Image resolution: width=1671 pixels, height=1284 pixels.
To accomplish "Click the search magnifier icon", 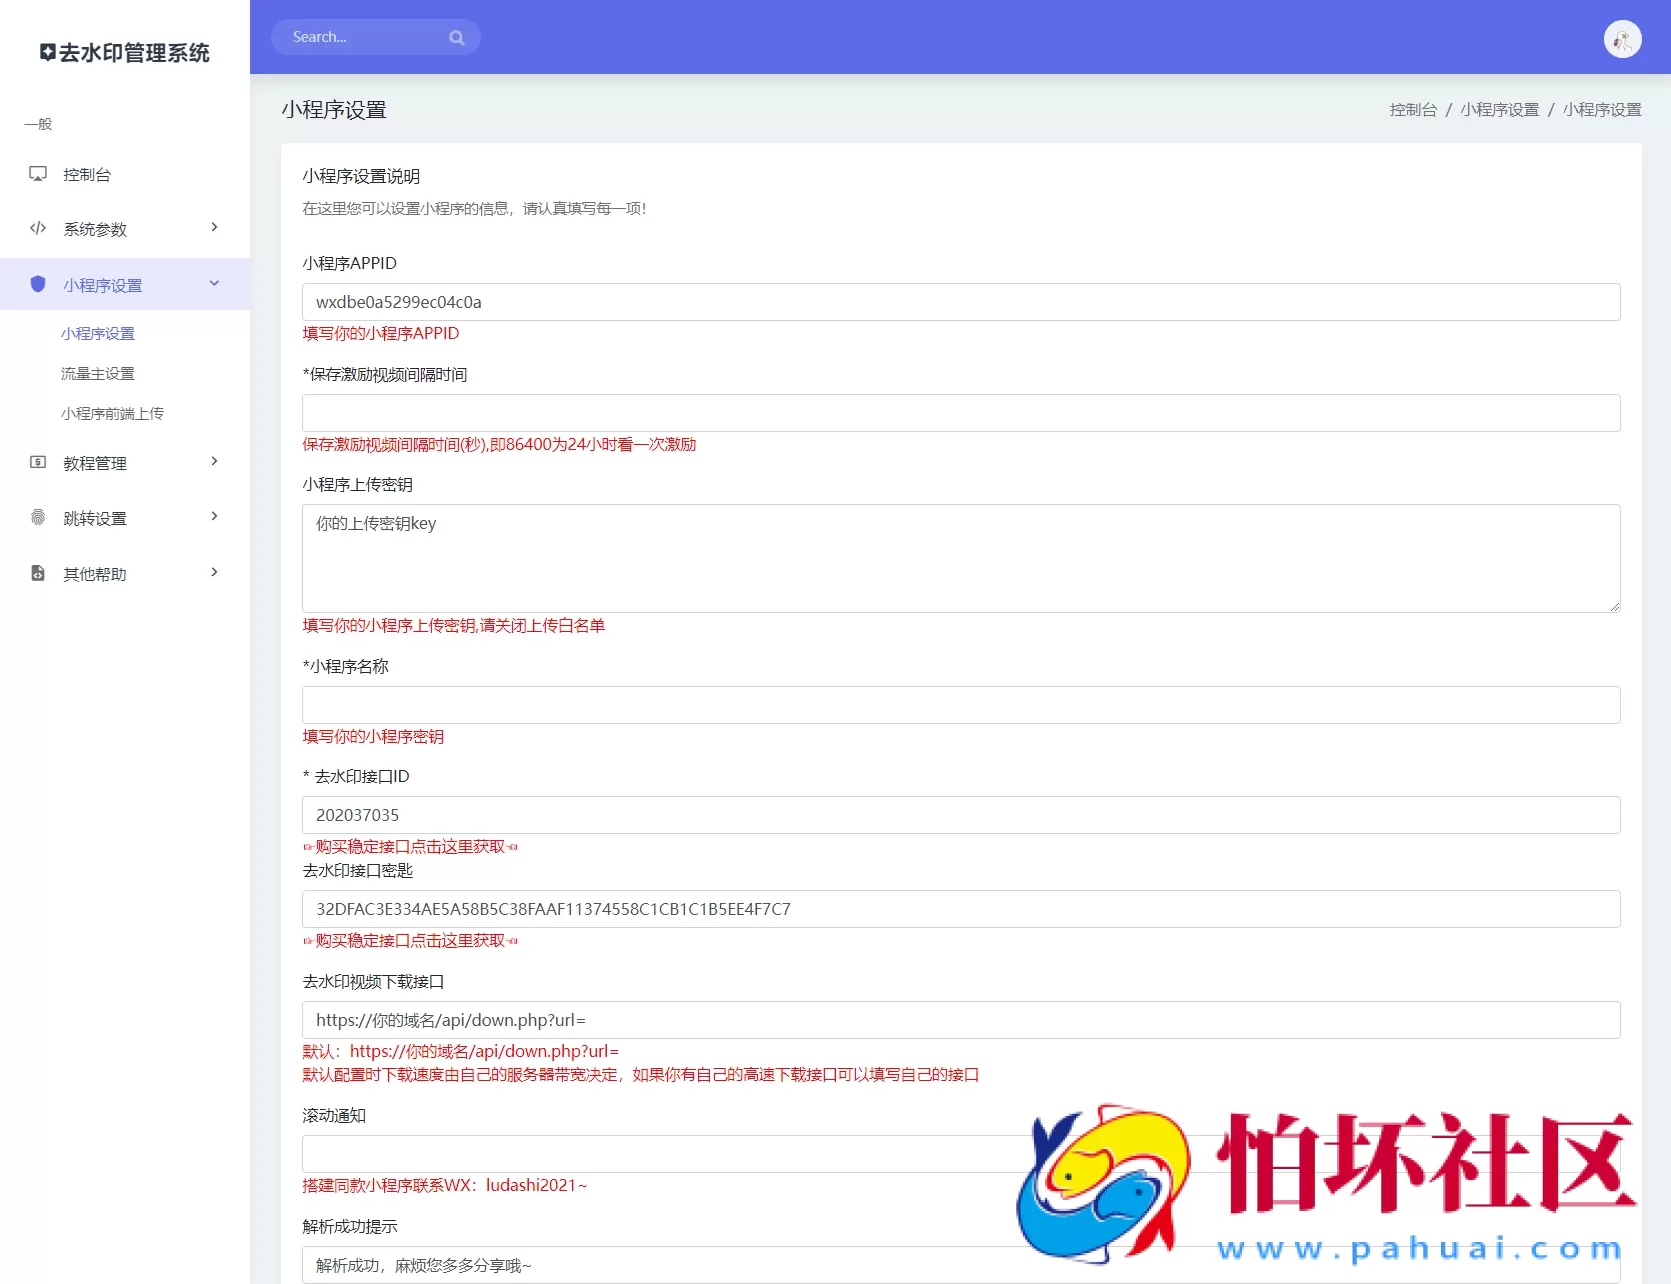I will [457, 37].
